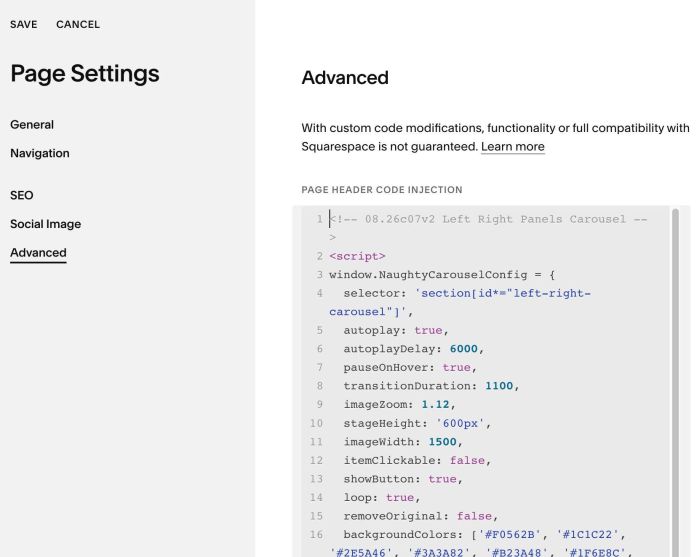Click the Page Header Code Injection label
This screenshot has width=700, height=557.
(382, 190)
